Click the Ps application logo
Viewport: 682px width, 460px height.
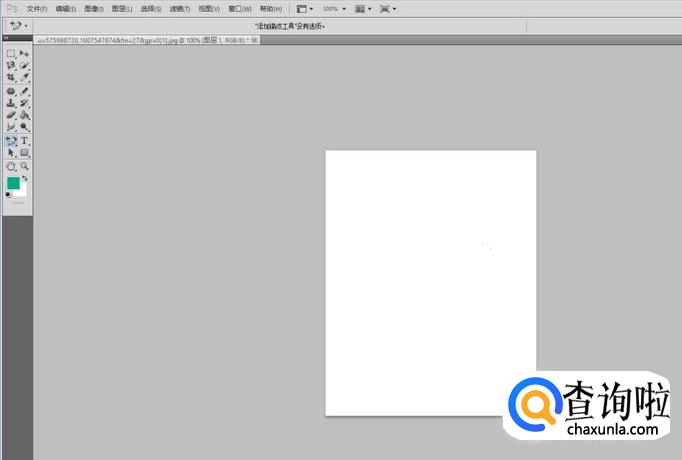coord(12,9)
